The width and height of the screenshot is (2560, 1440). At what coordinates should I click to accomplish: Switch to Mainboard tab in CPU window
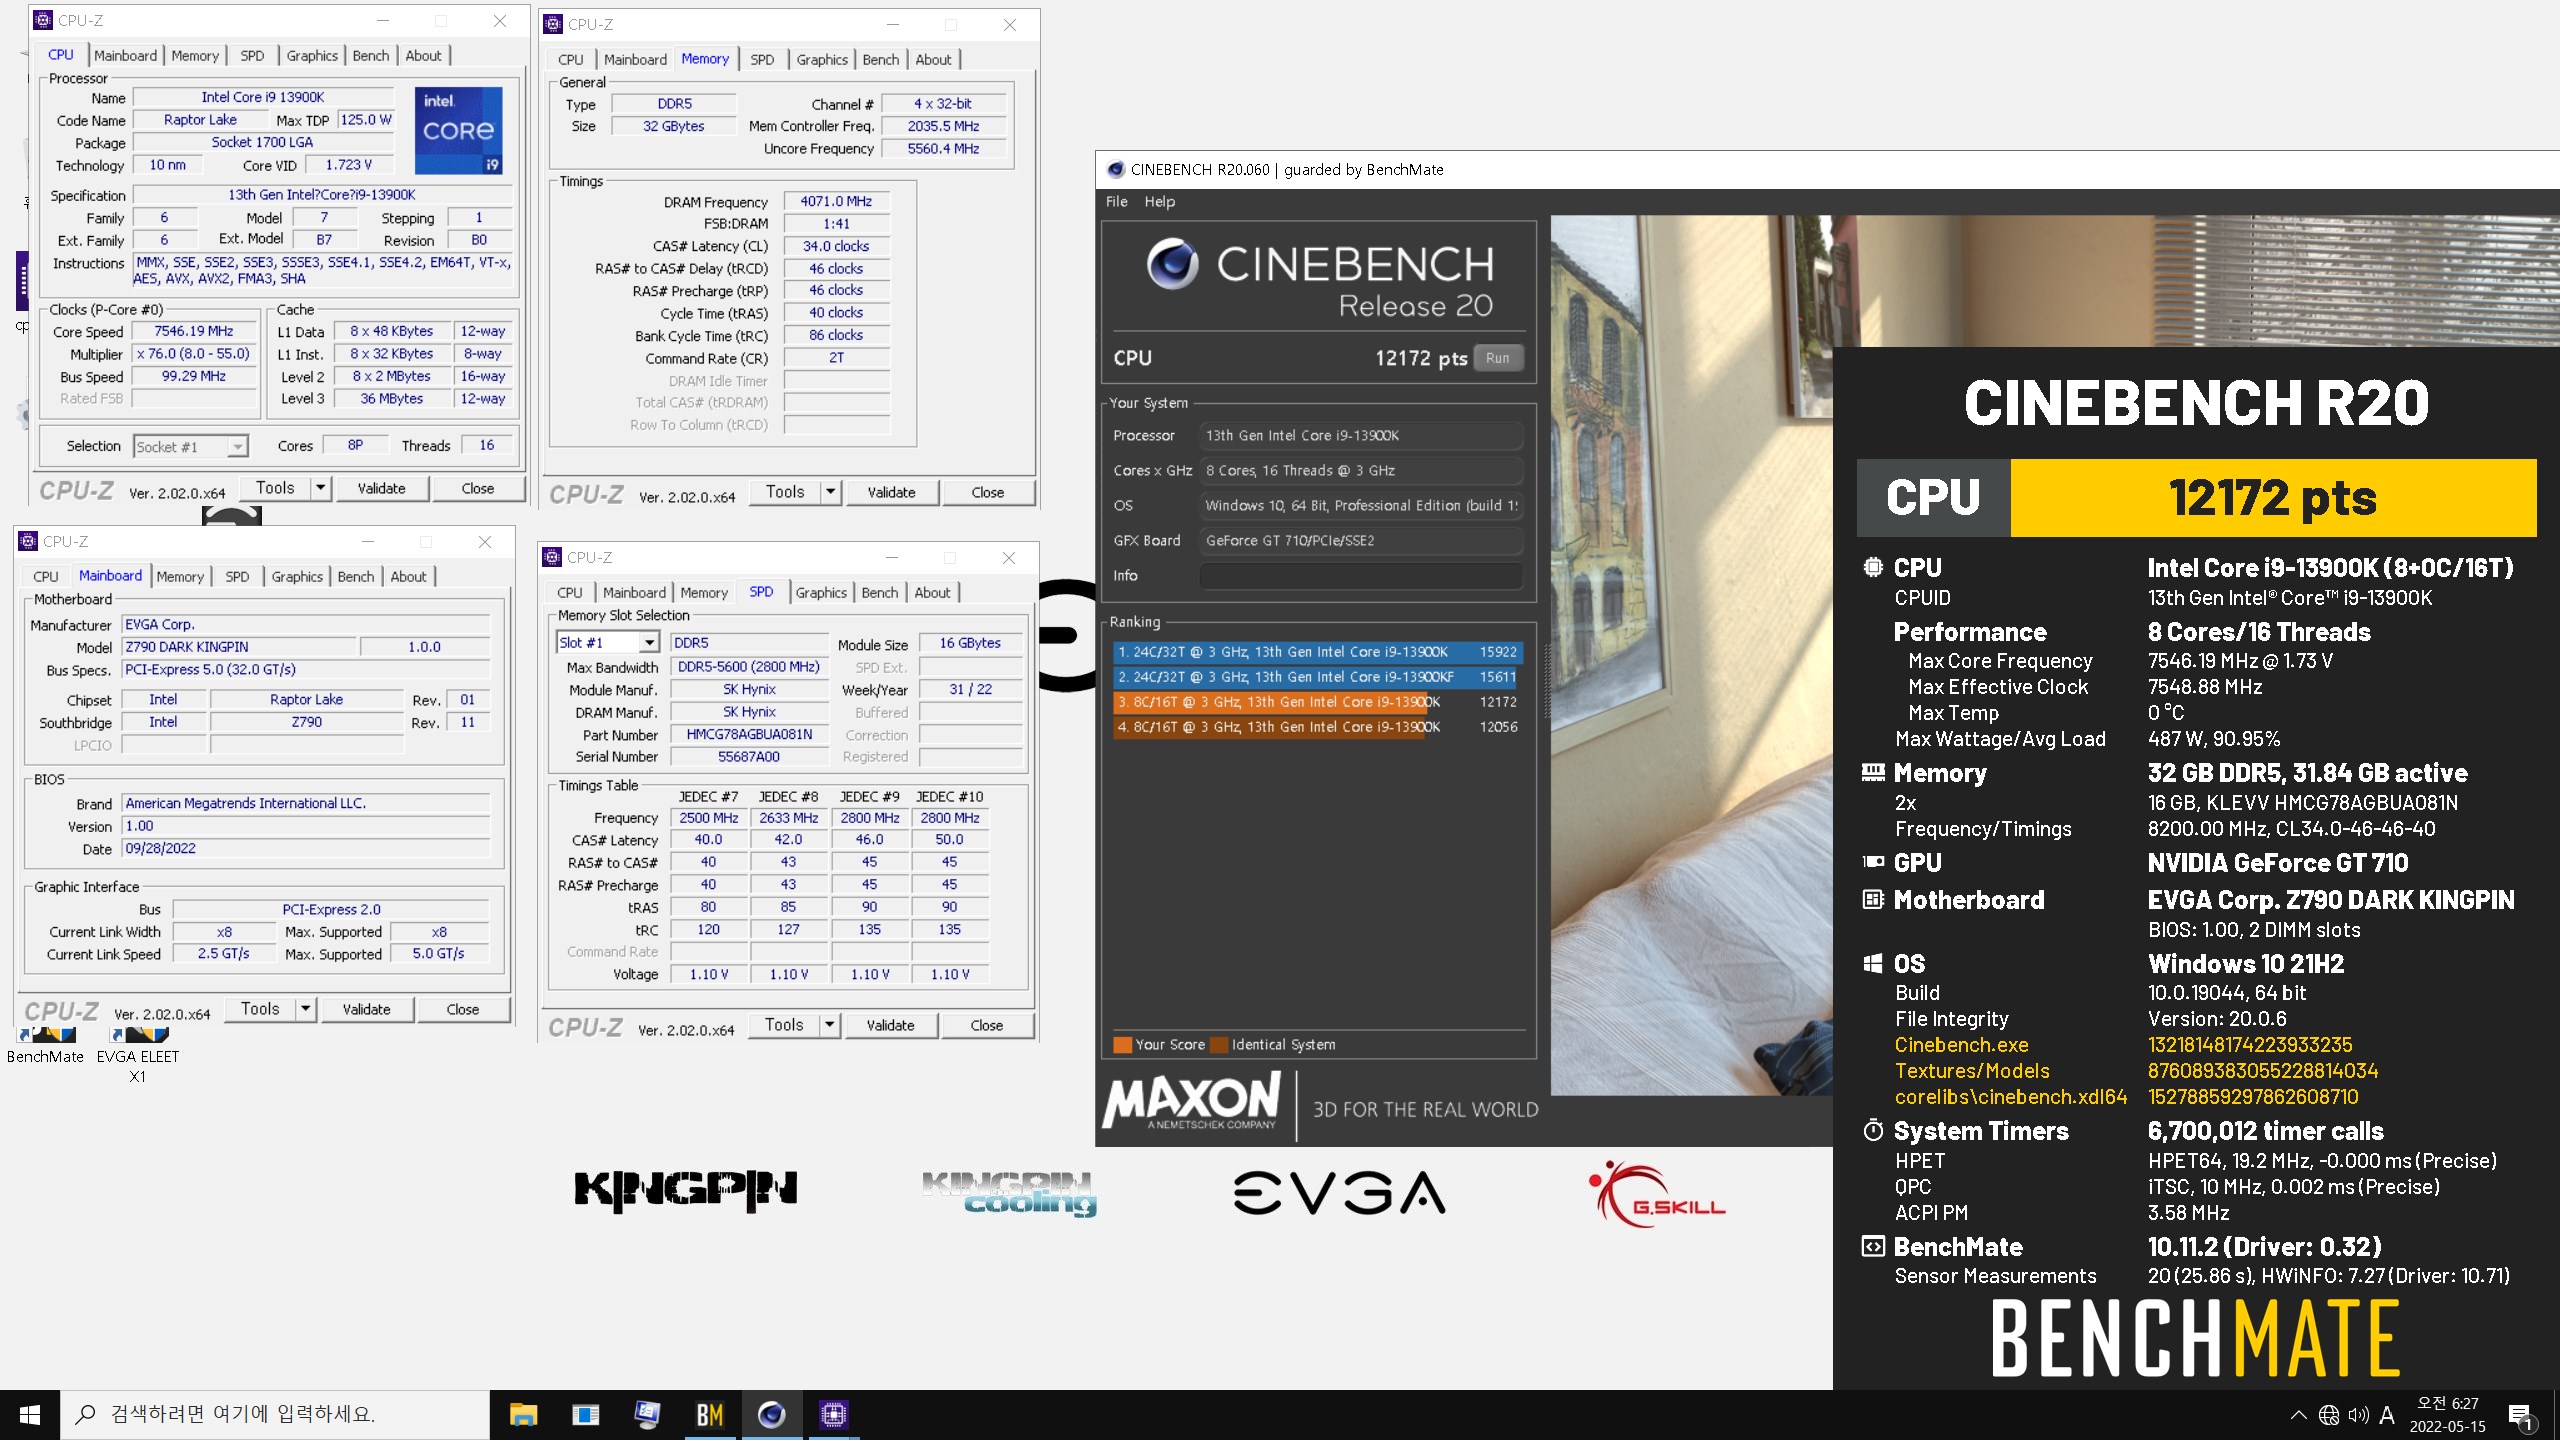coord(125,55)
